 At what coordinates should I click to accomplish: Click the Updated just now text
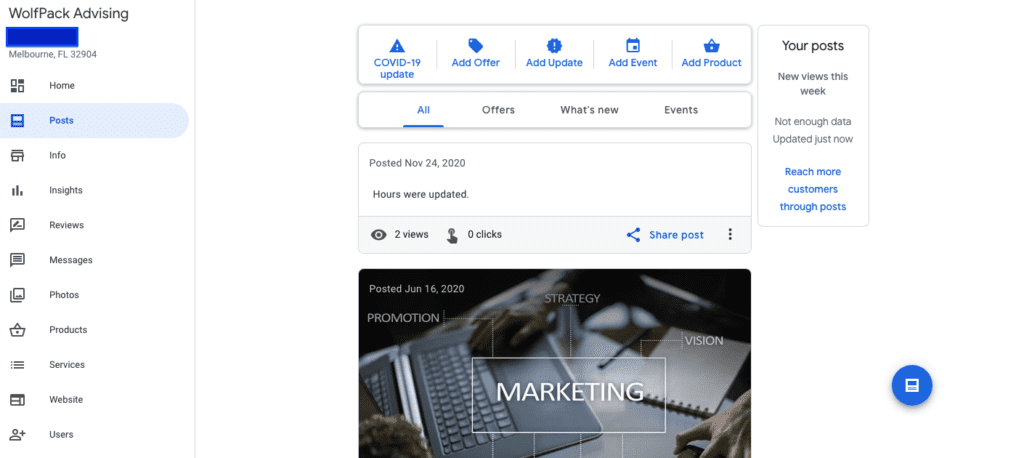click(813, 139)
